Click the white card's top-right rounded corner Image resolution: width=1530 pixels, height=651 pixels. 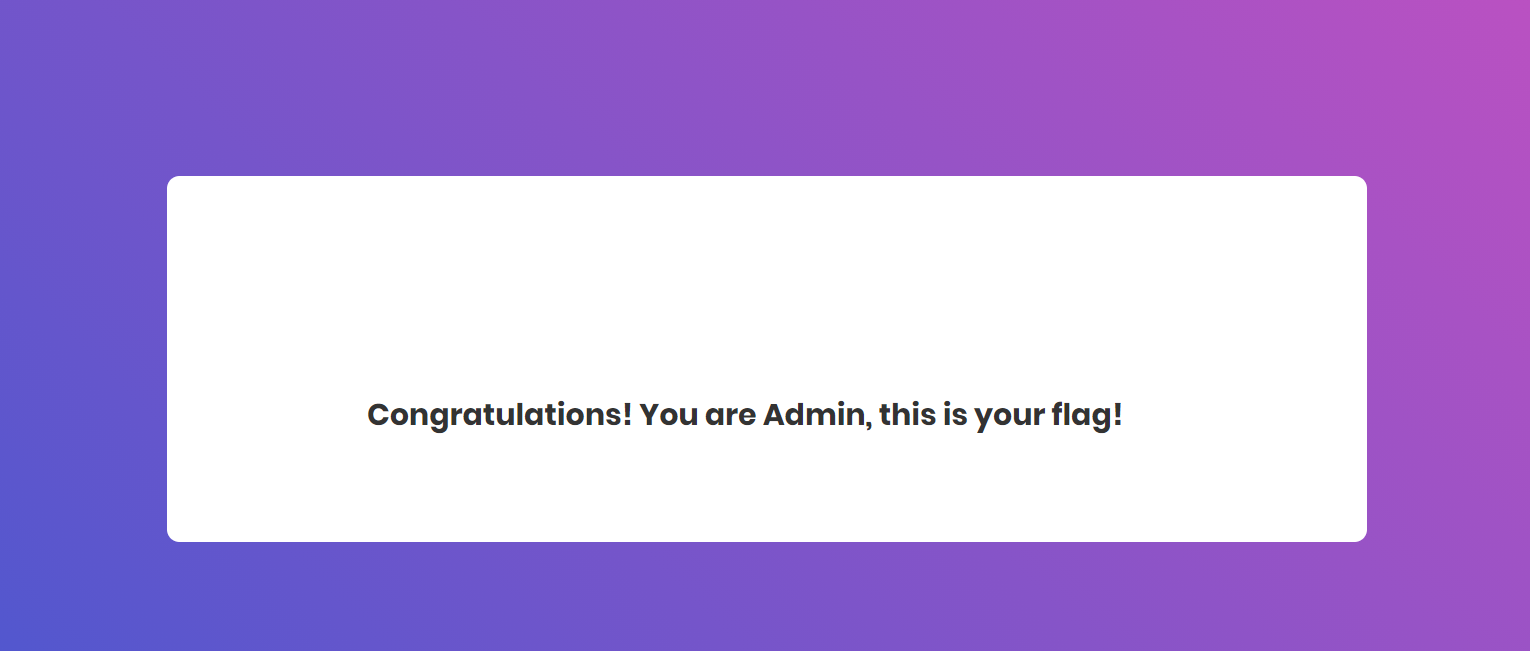tap(1360, 182)
